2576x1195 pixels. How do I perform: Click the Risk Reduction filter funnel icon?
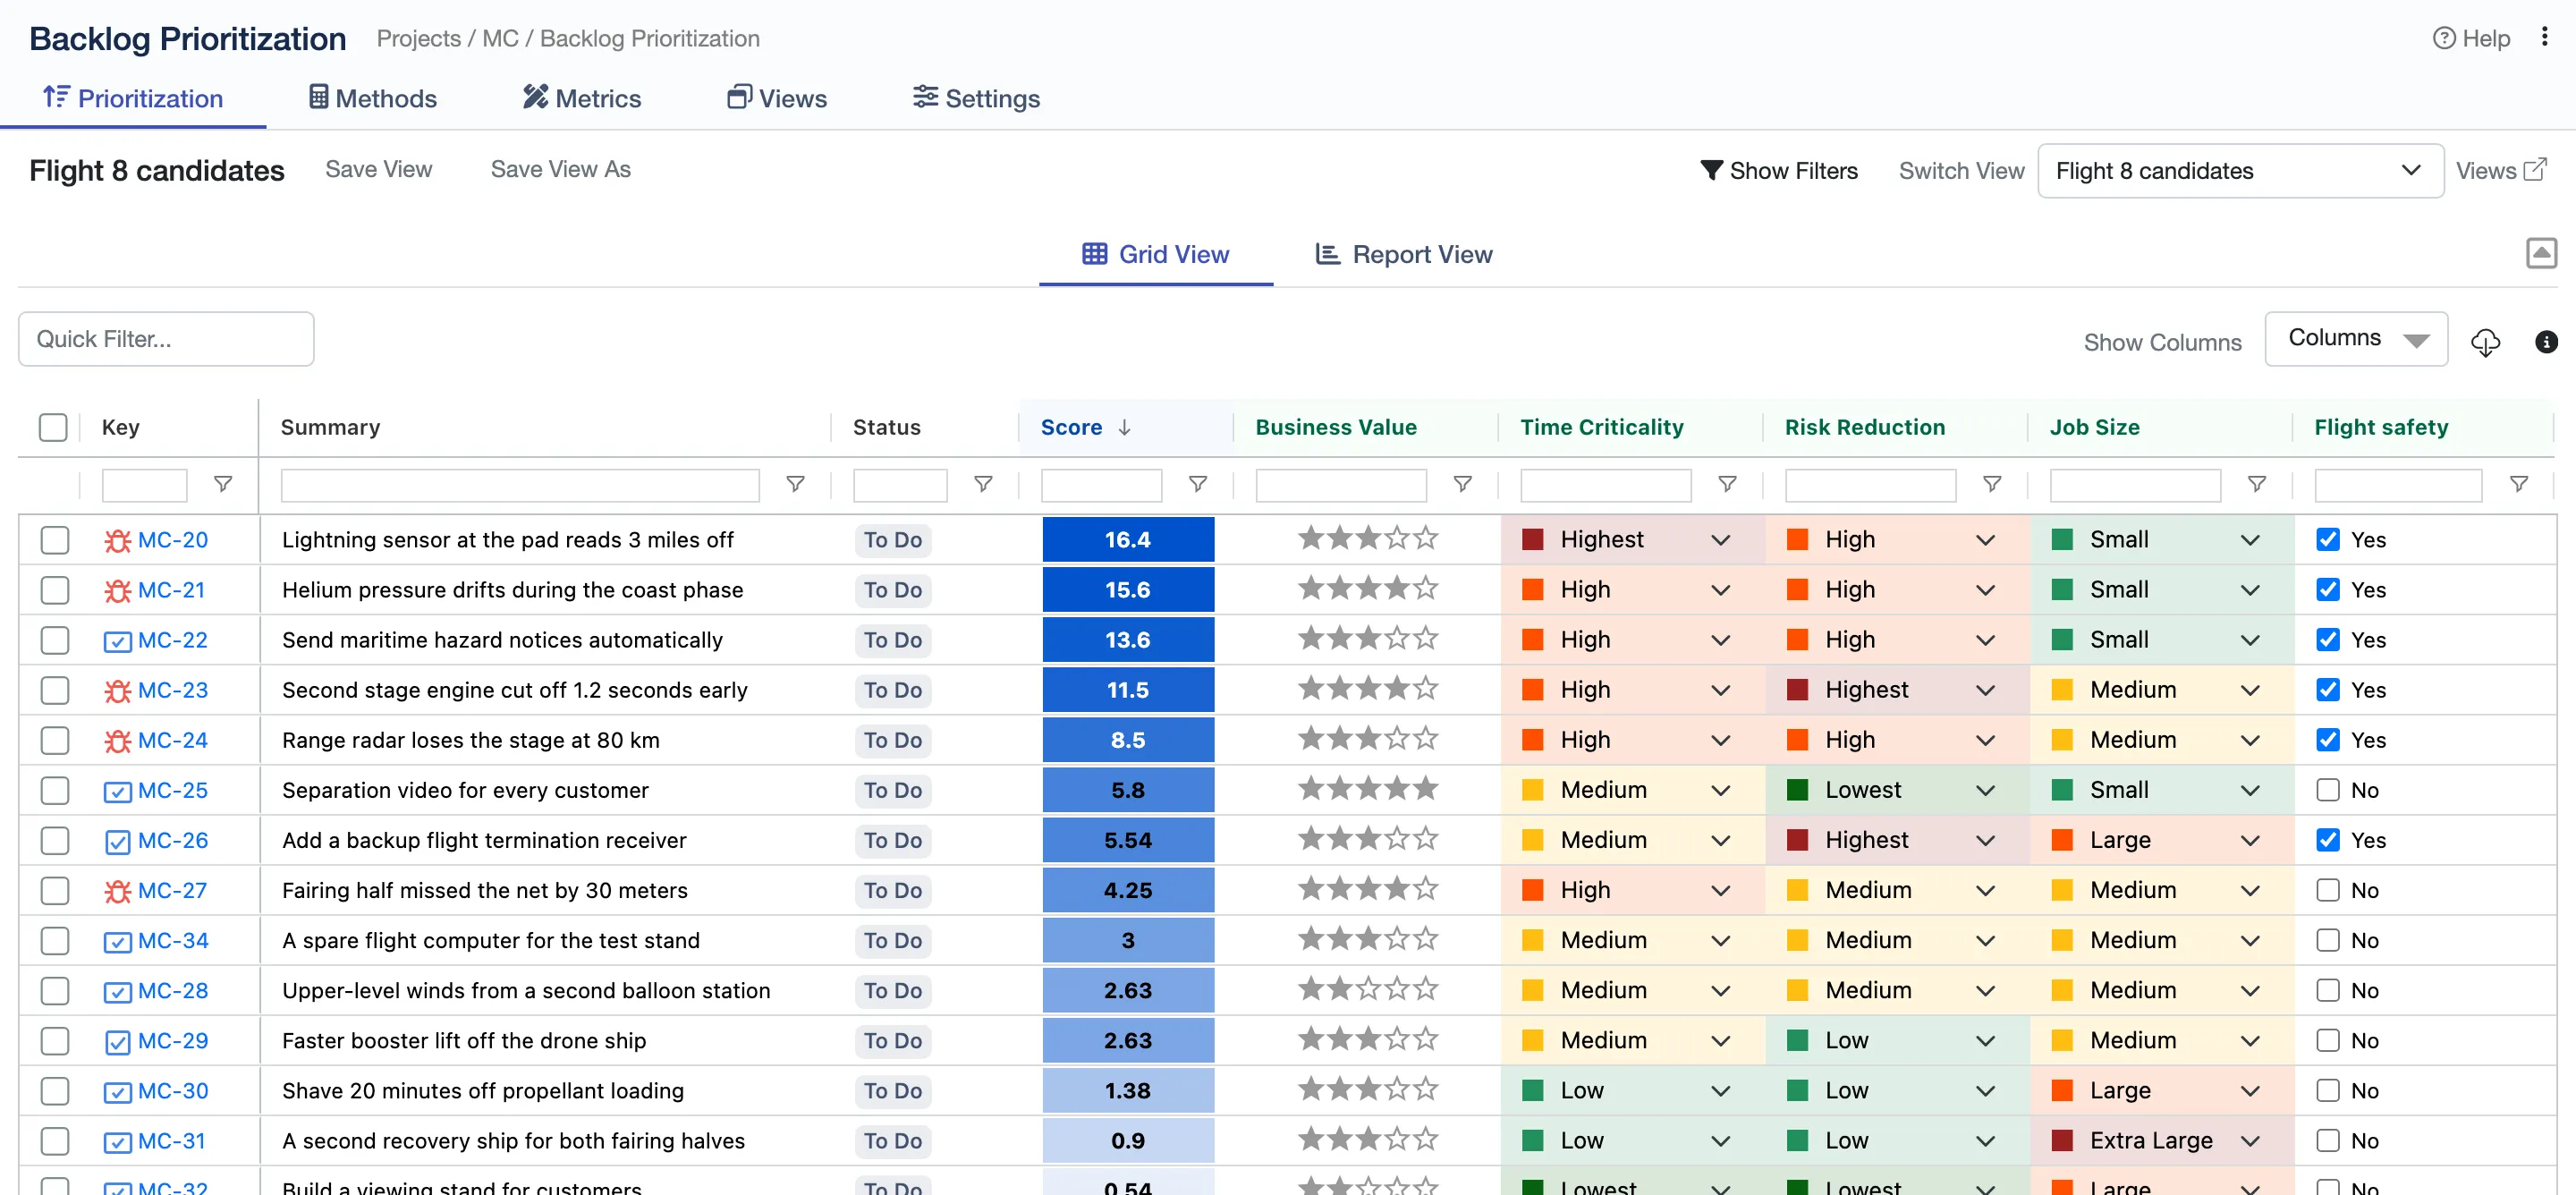coord(1992,484)
